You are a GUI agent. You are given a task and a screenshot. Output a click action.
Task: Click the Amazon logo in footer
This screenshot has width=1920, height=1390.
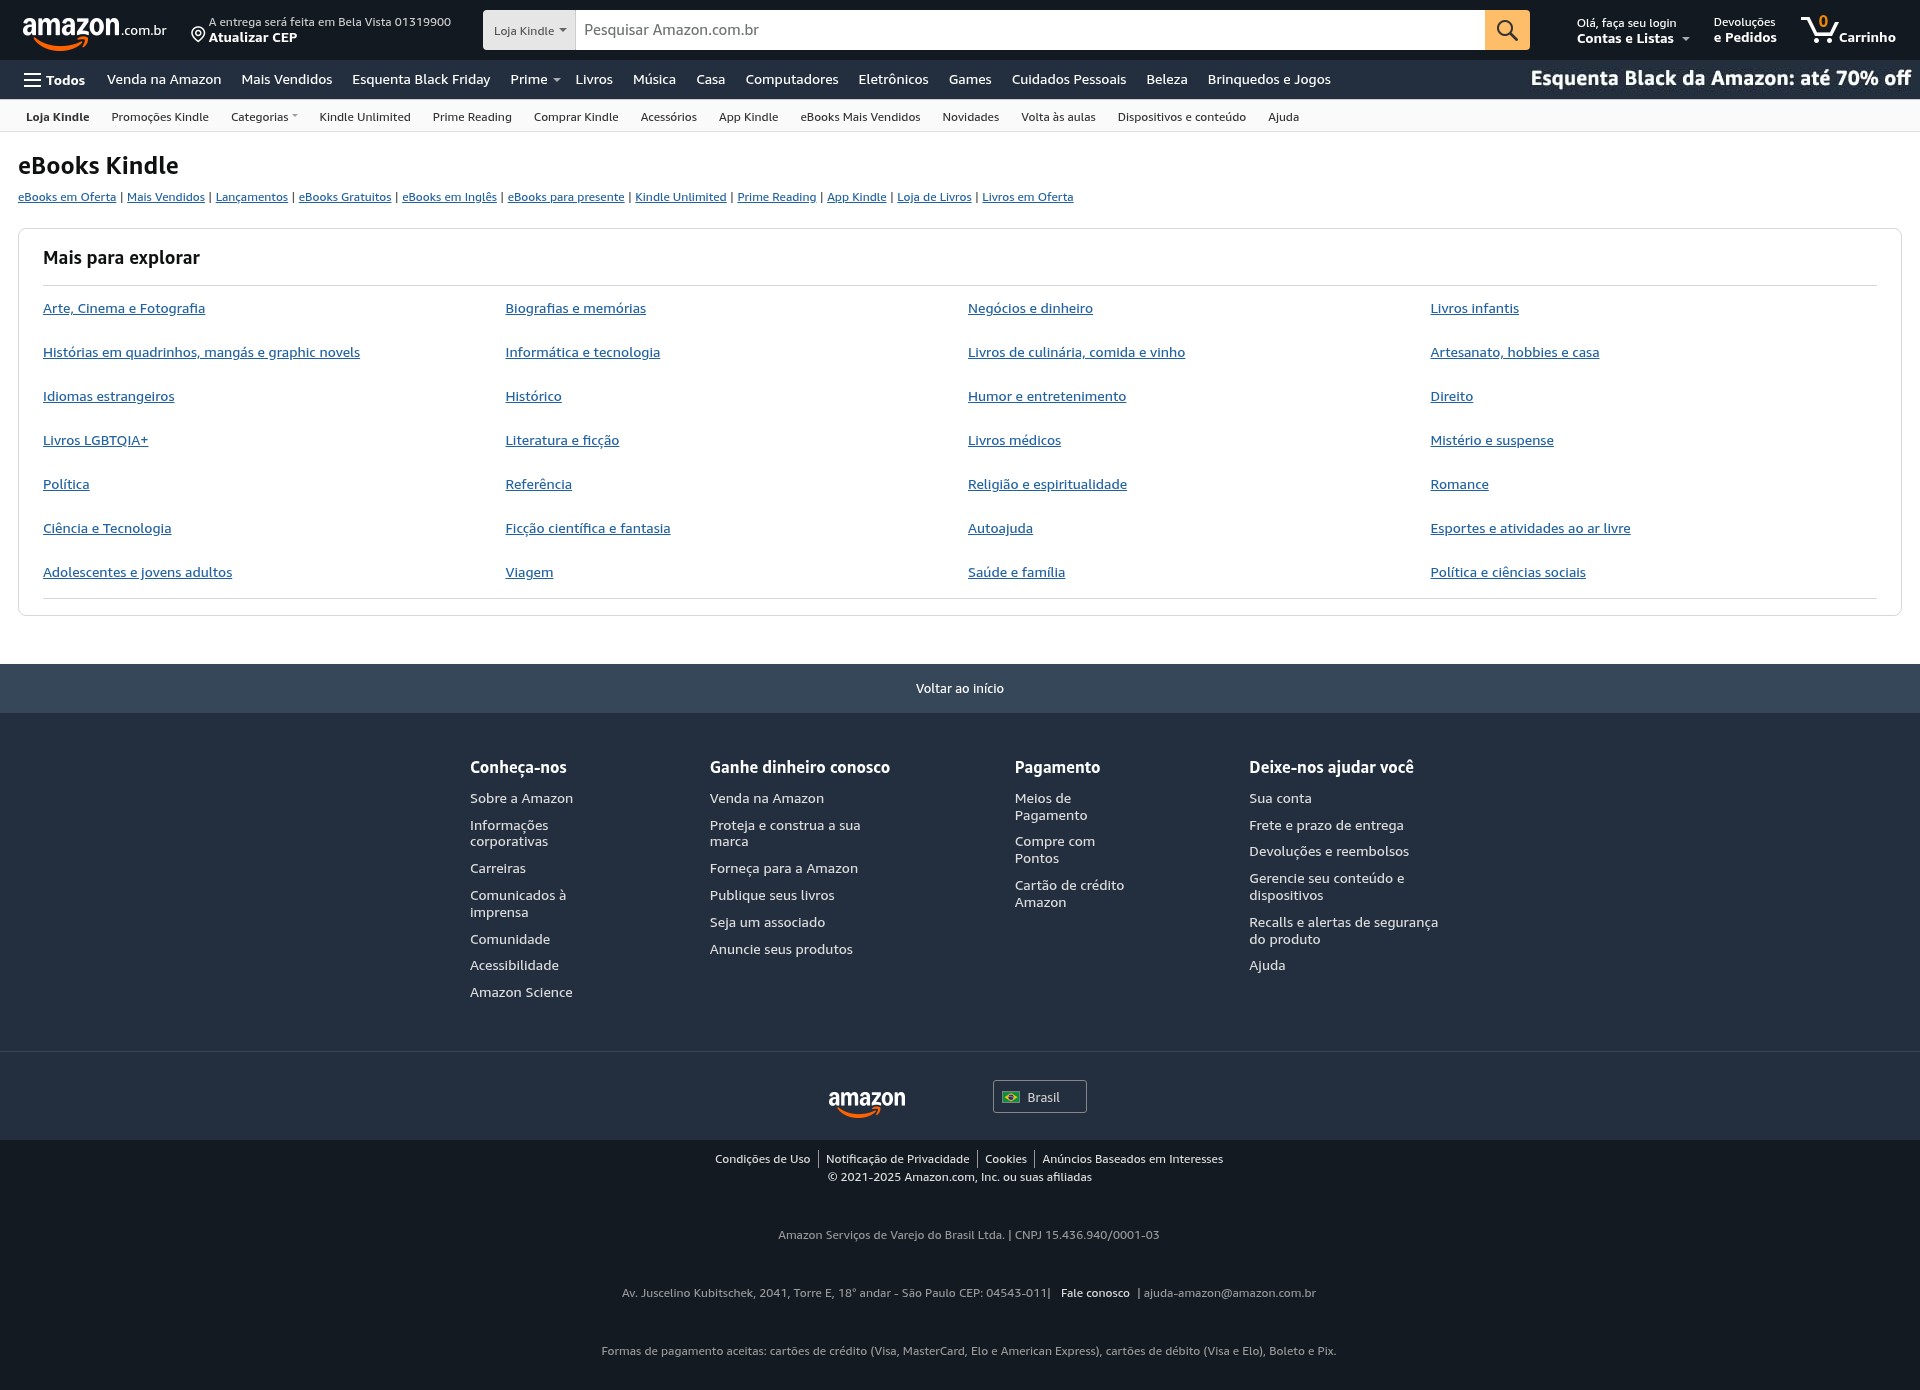pos(867,1102)
